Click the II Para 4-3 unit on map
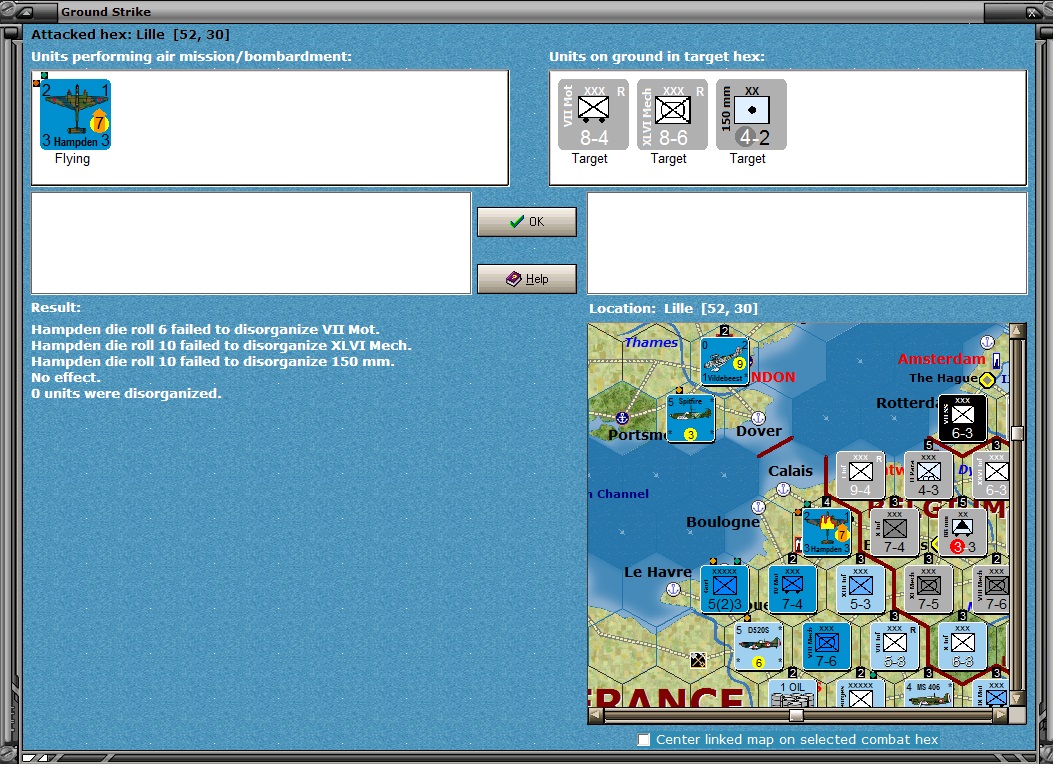 coord(928,475)
